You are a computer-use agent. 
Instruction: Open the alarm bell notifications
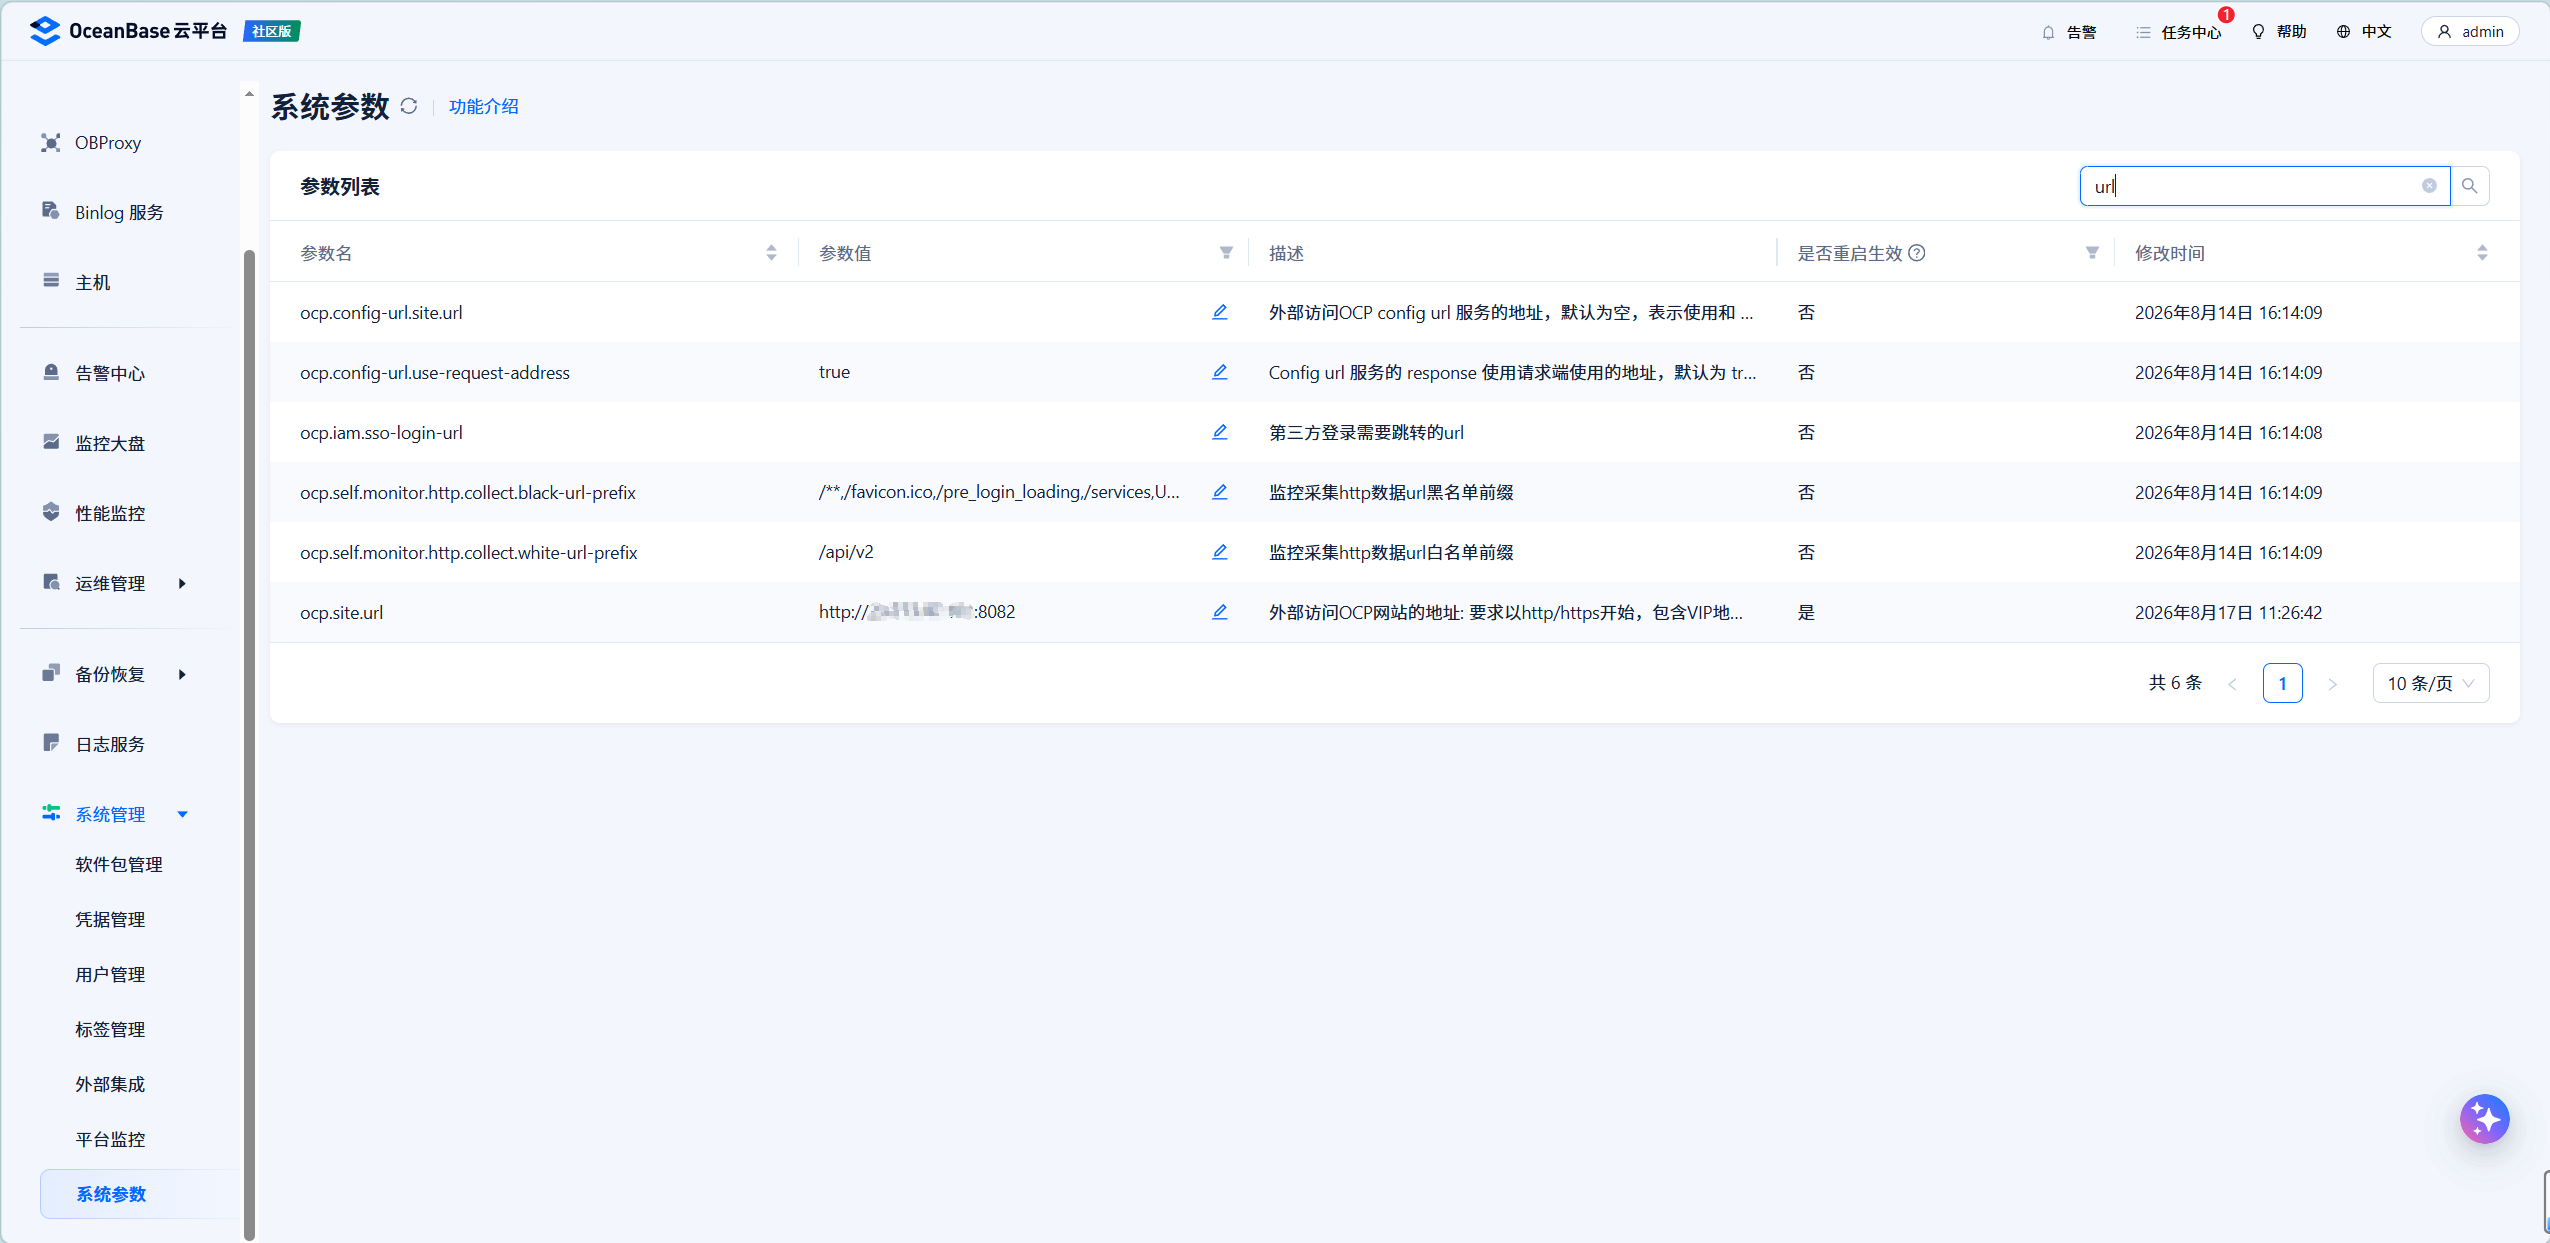pos(2048,32)
